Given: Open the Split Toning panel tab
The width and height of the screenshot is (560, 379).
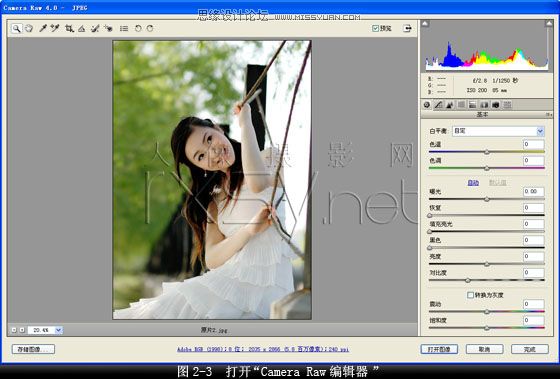Looking at the screenshot, I should point(472,105).
